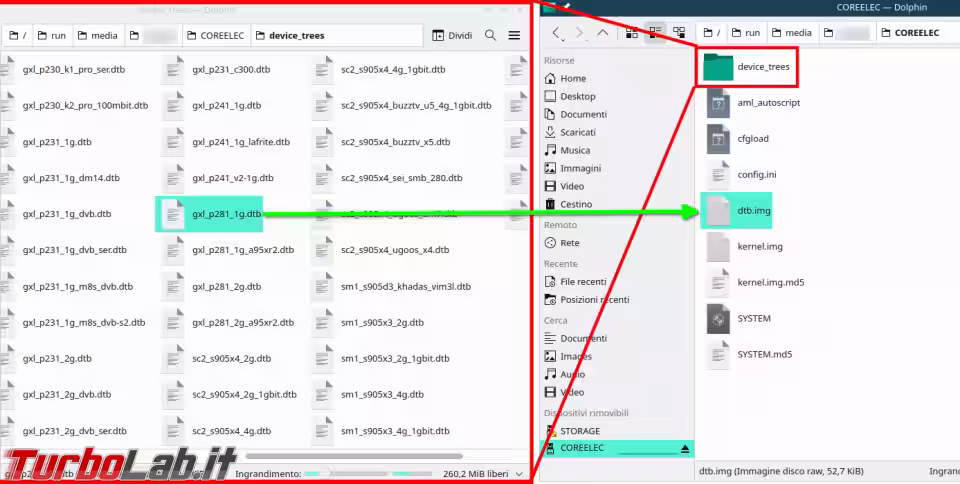Click root '/' breadcrumb in left window
960x484 pixels.
[x=16, y=35]
